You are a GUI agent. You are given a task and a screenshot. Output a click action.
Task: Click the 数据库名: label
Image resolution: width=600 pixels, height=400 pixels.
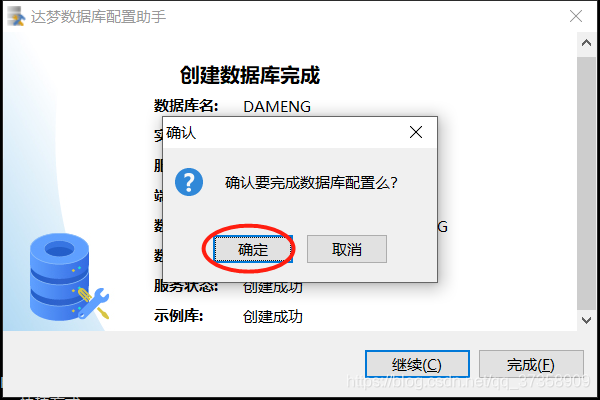(x=186, y=106)
